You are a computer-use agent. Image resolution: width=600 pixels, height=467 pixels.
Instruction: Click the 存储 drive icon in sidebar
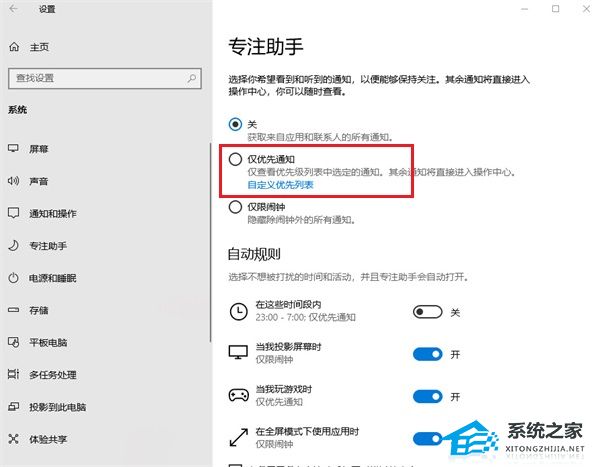tap(13, 310)
